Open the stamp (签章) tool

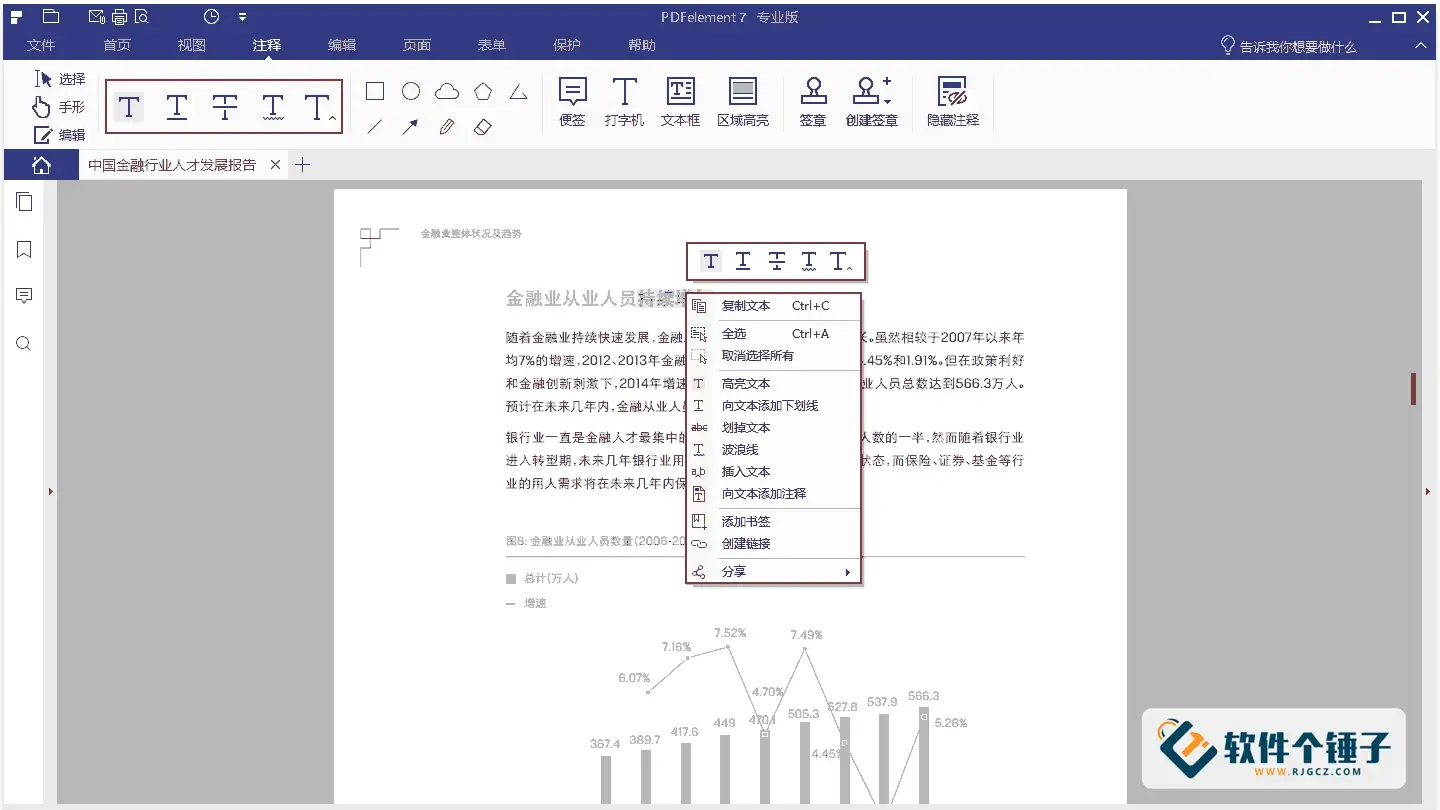[x=812, y=100]
